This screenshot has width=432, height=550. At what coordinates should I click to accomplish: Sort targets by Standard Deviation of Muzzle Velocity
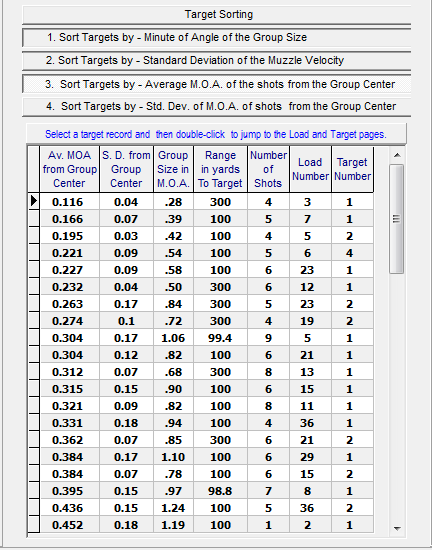pyautogui.click(x=216, y=60)
